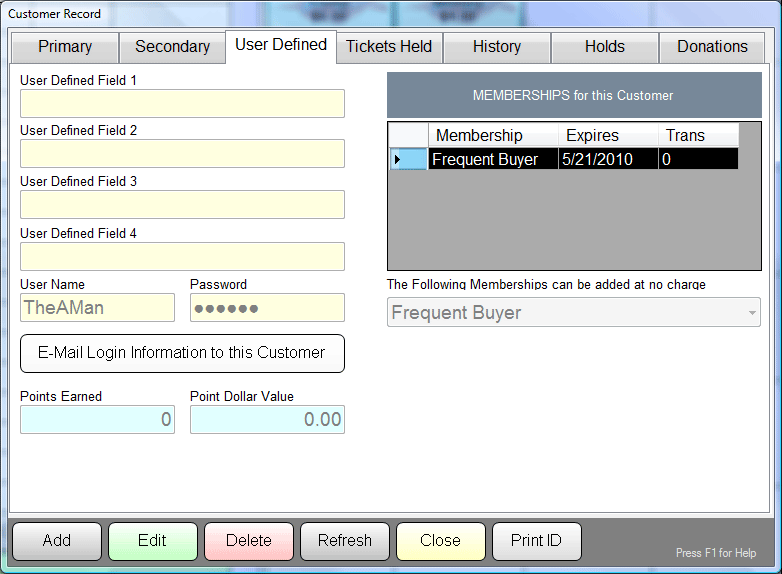Viewport: 782px width, 574px height.
Task: Go to the Tickets Held tab
Action: 389,47
